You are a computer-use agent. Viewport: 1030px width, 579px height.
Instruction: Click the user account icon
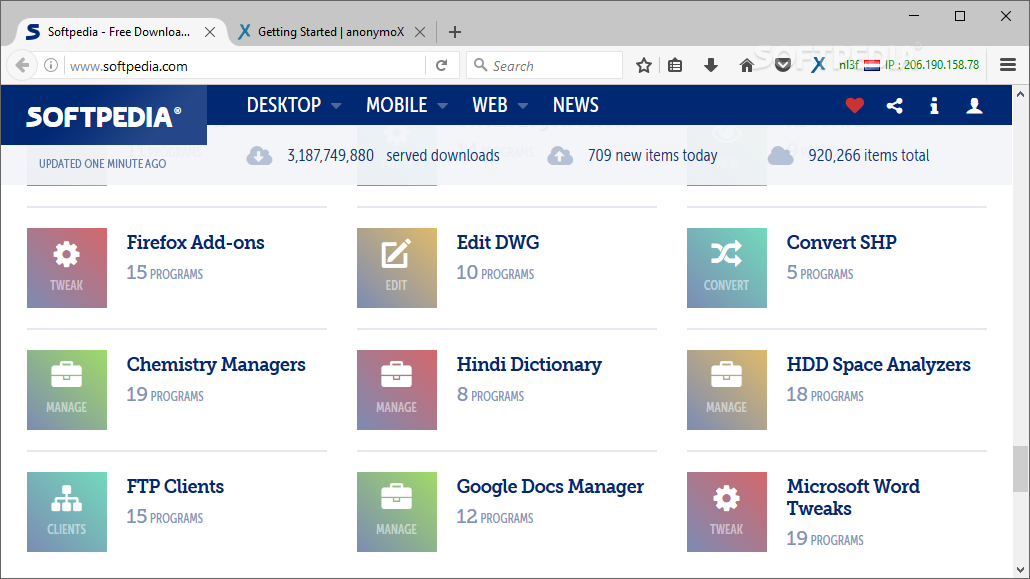(974, 105)
